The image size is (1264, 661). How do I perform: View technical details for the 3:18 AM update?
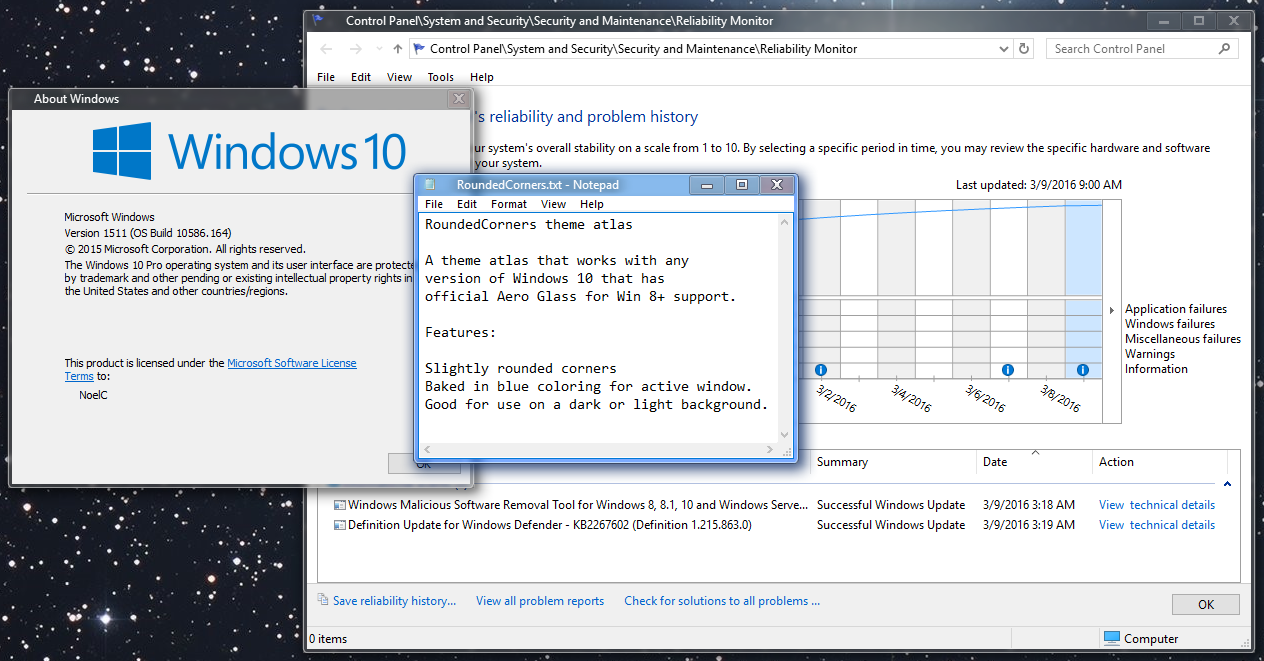(1157, 505)
